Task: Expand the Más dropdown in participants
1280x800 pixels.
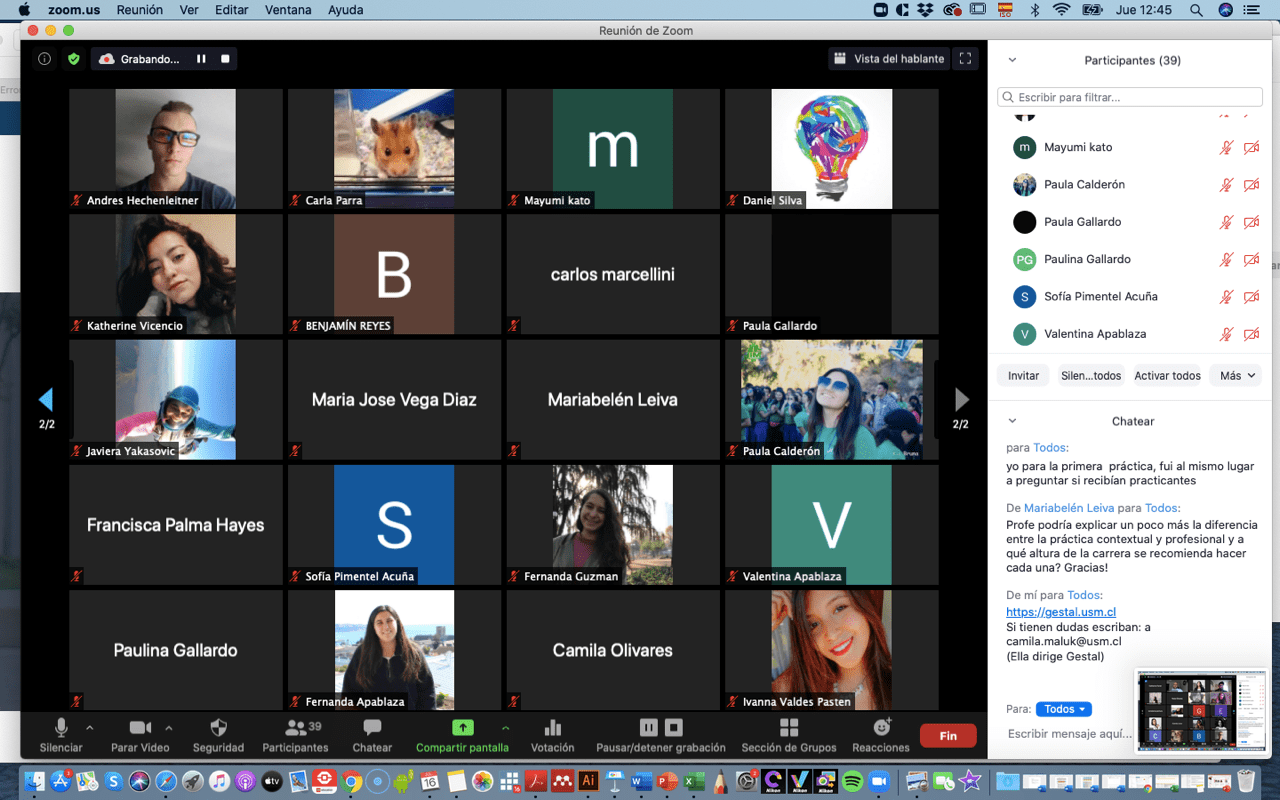Action: 1236,375
